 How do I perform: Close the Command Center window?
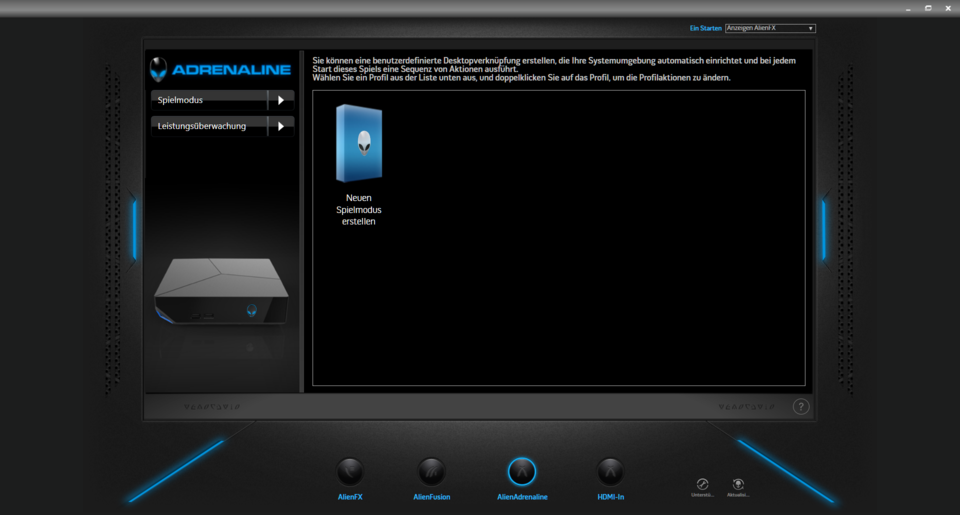[x=948, y=8]
